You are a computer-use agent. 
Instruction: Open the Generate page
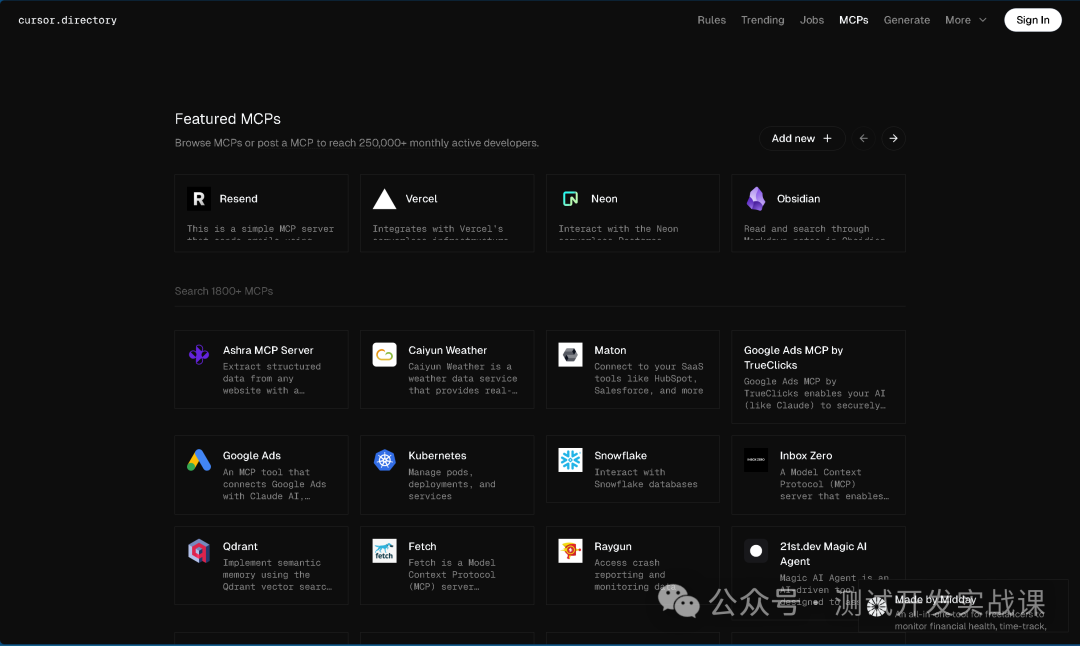[x=906, y=20]
